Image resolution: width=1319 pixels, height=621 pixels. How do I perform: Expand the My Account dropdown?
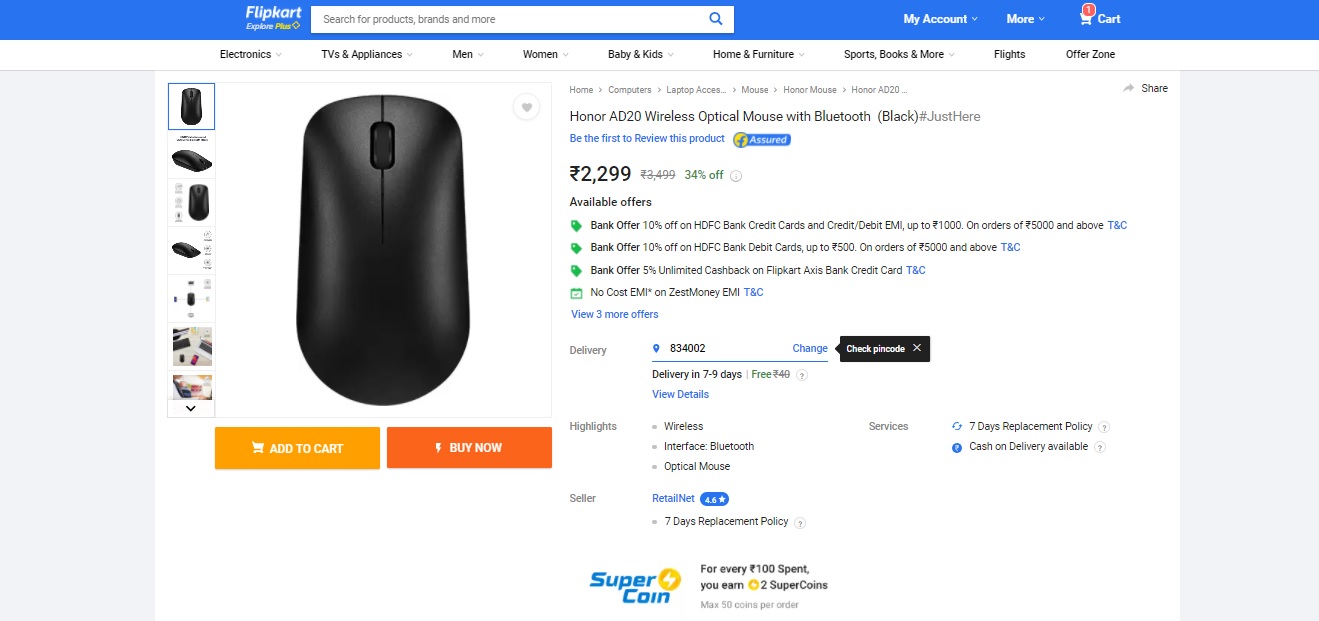coord(940,19)
